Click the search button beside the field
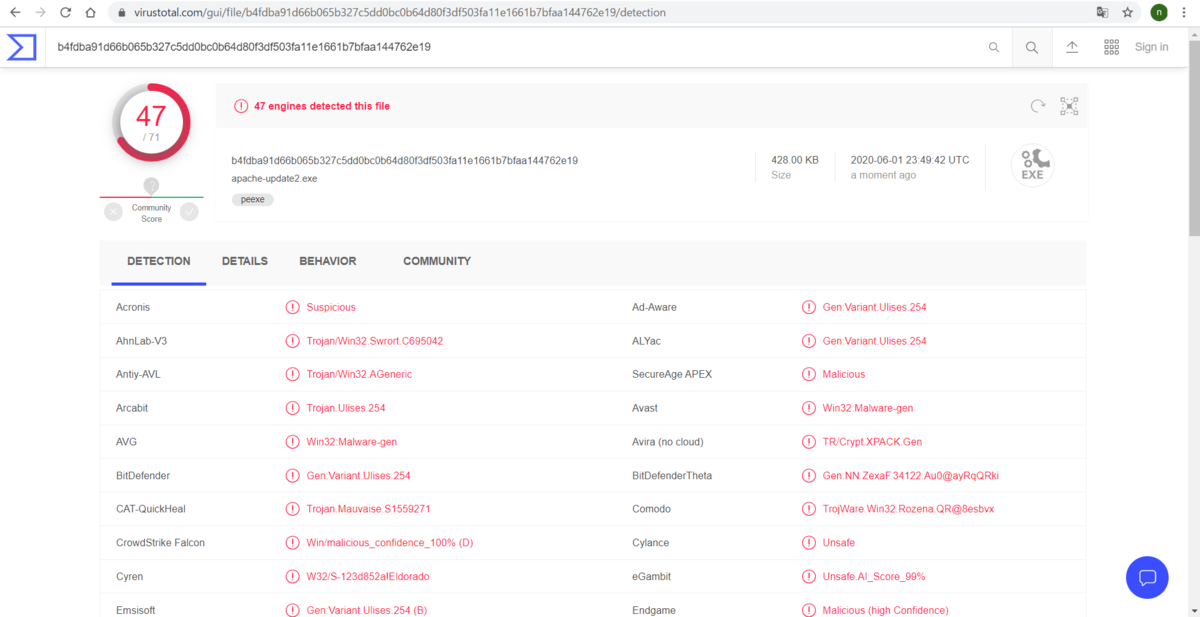Image resolution: width=1200 pixels, height=617 pixels. point(1032,47)
